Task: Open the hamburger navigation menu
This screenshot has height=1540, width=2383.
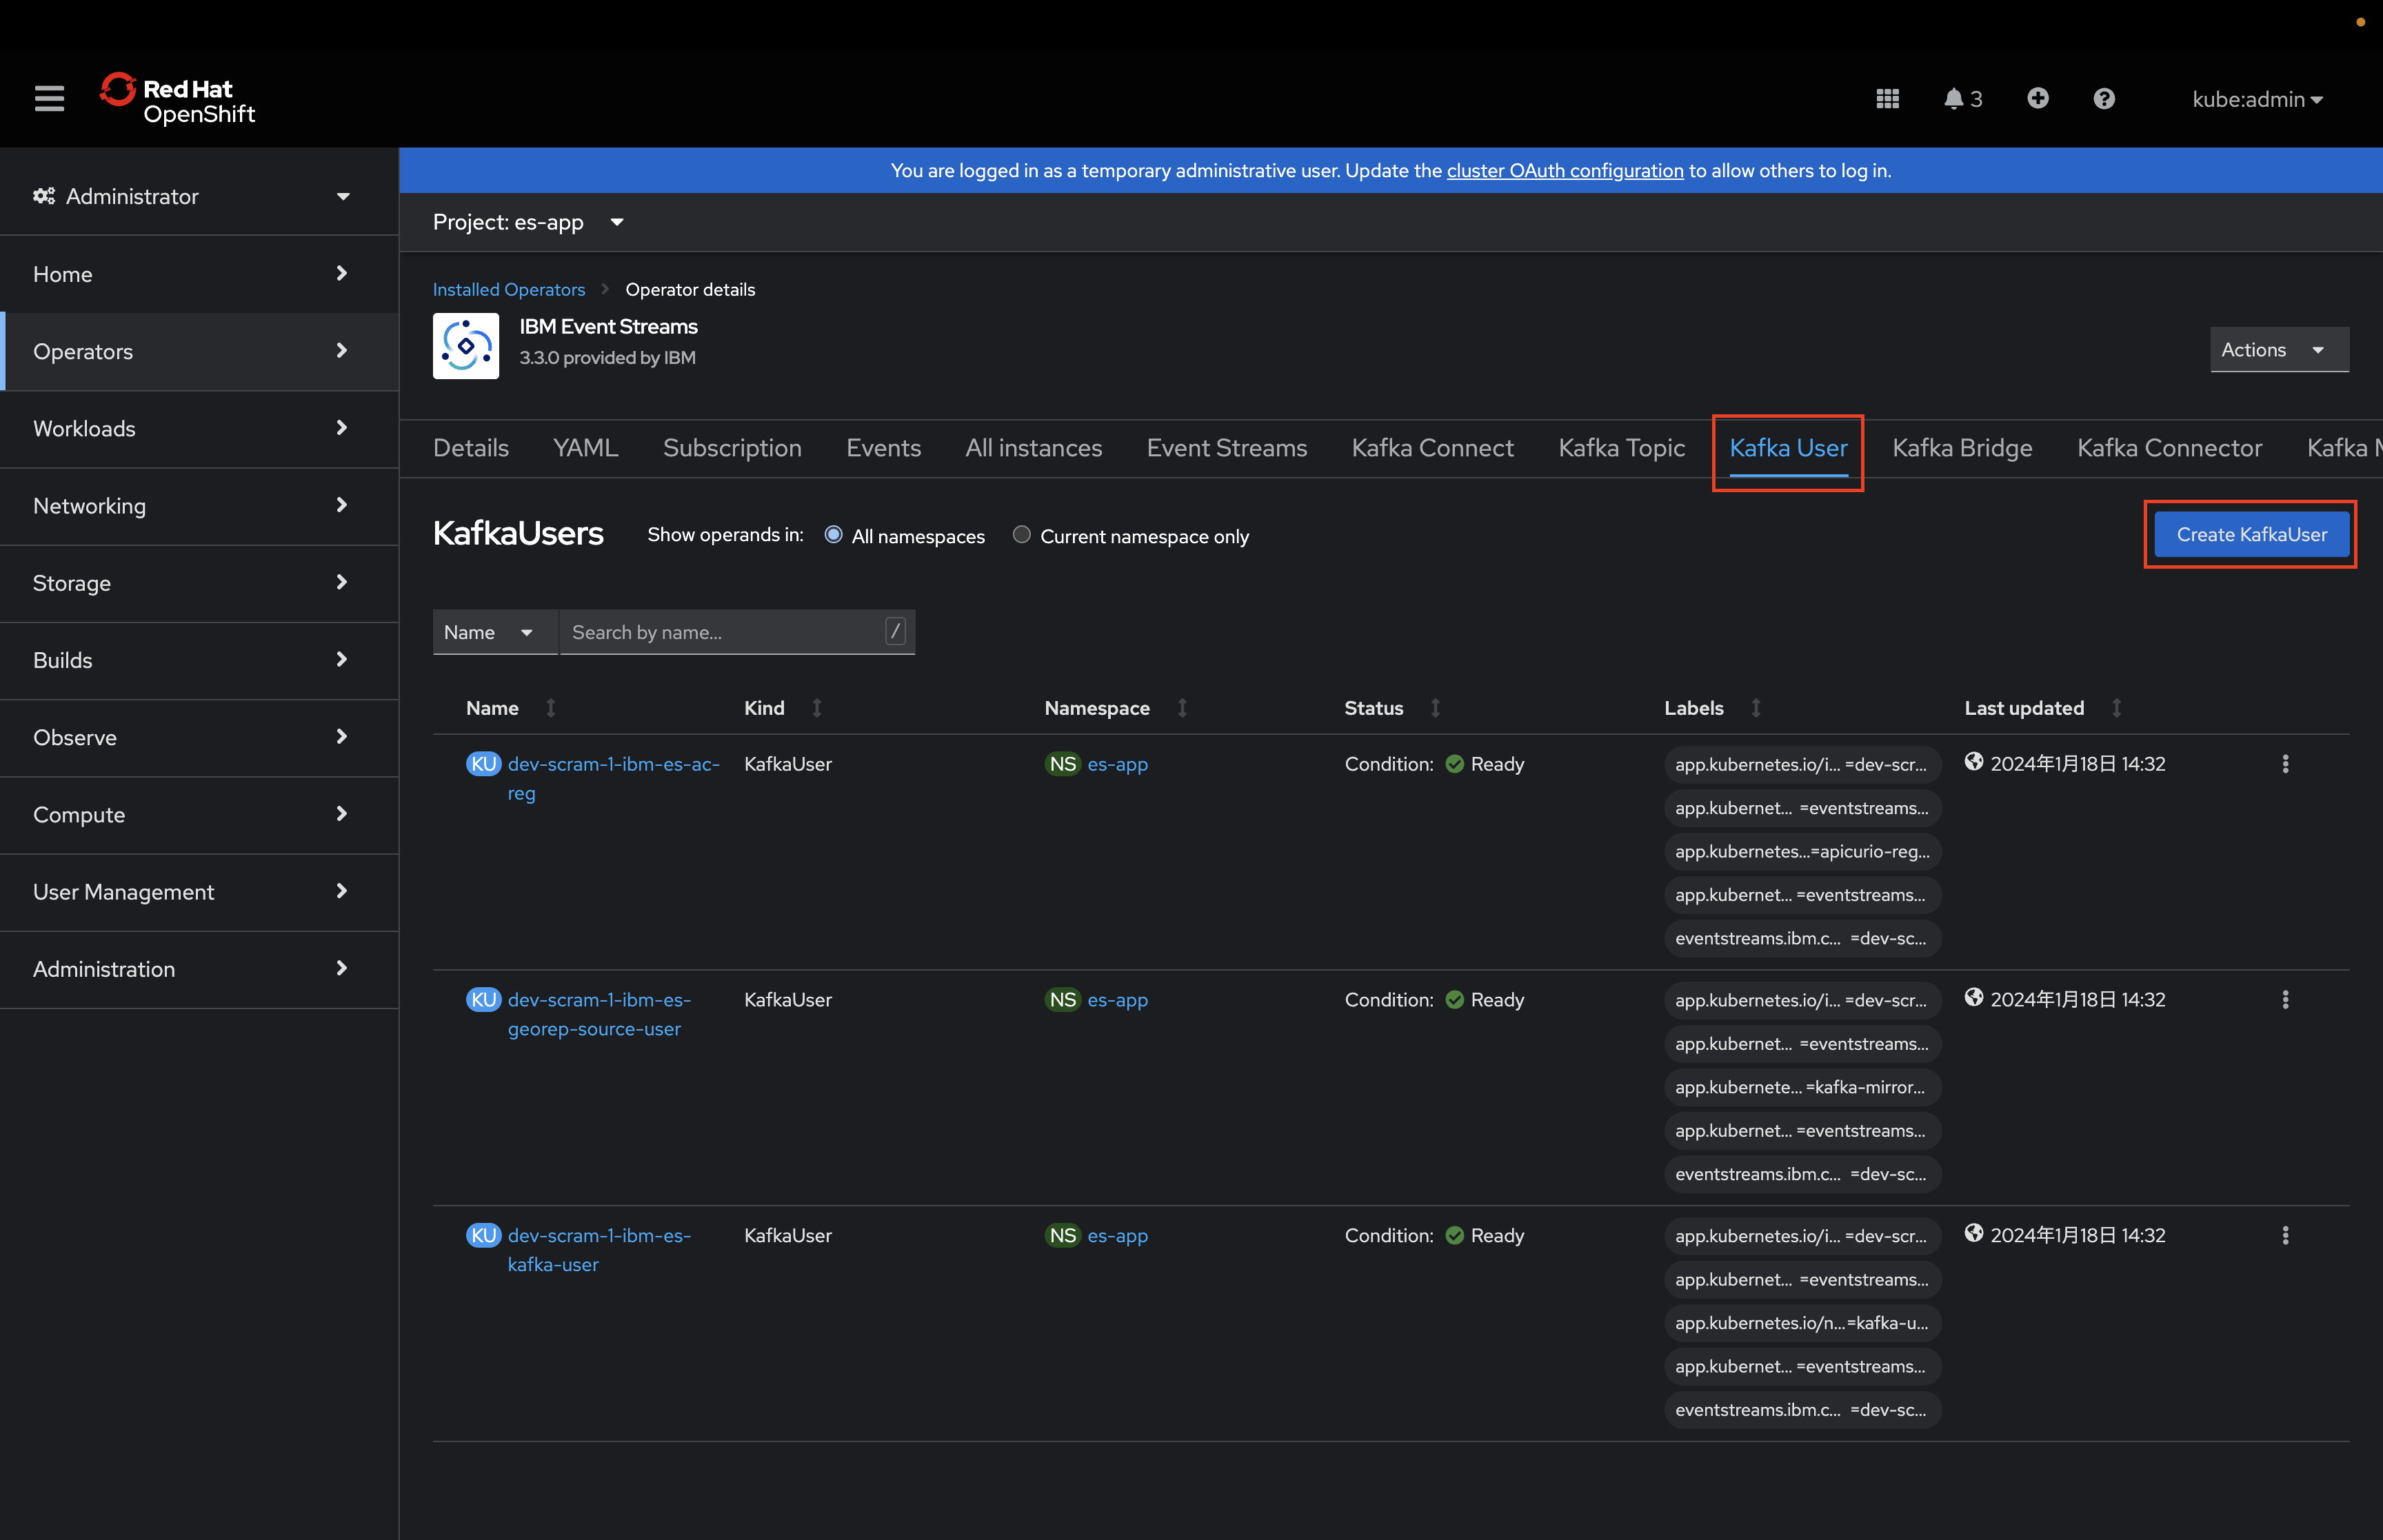Action: (49, 98)
